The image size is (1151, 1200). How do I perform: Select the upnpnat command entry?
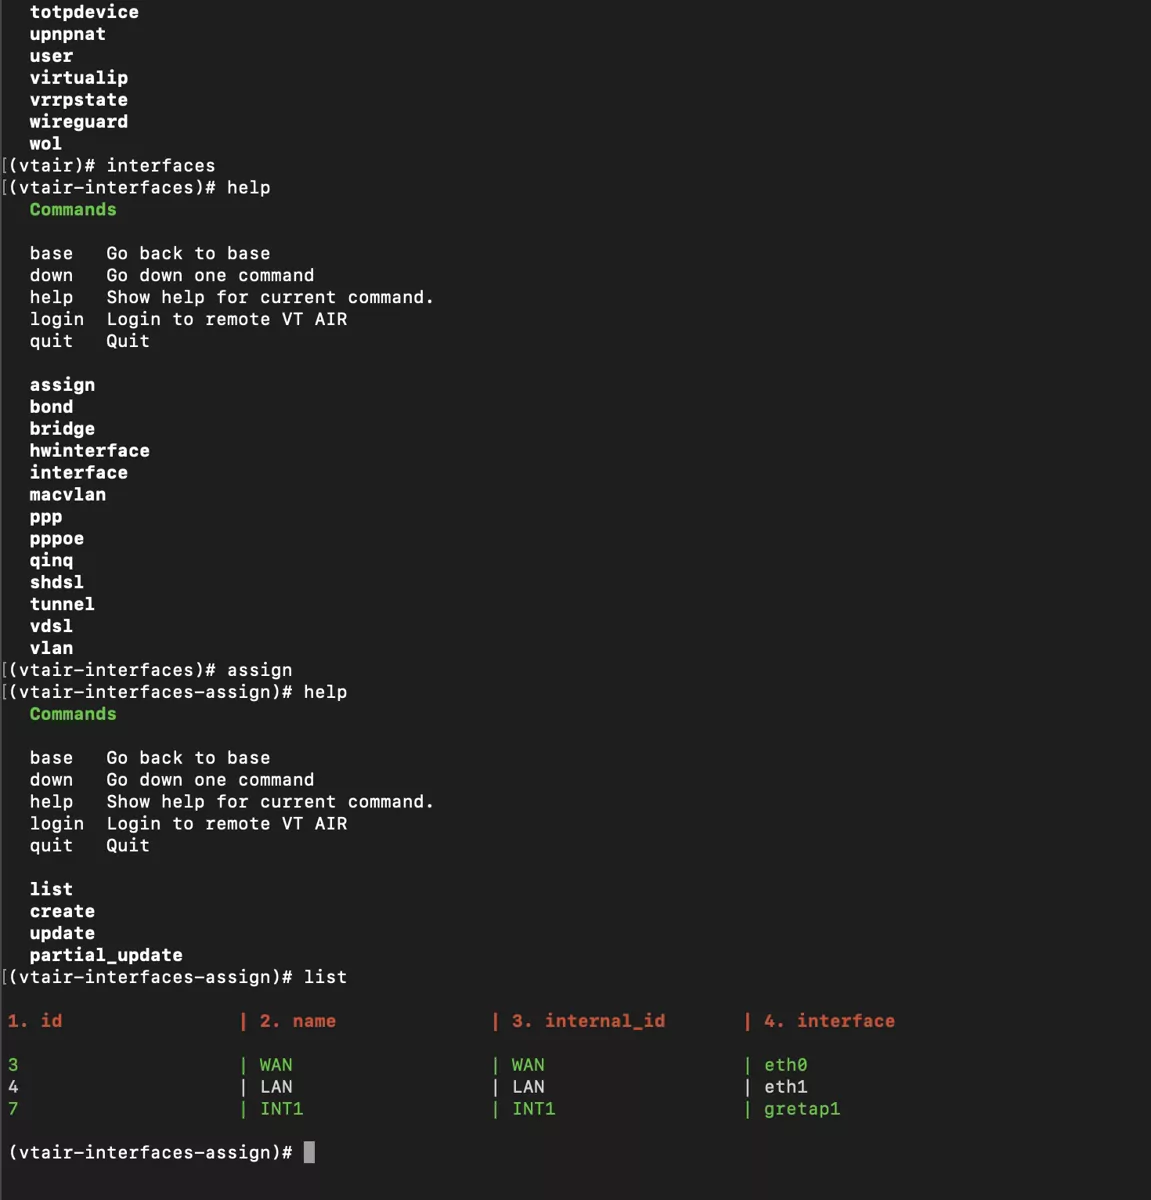68,33
